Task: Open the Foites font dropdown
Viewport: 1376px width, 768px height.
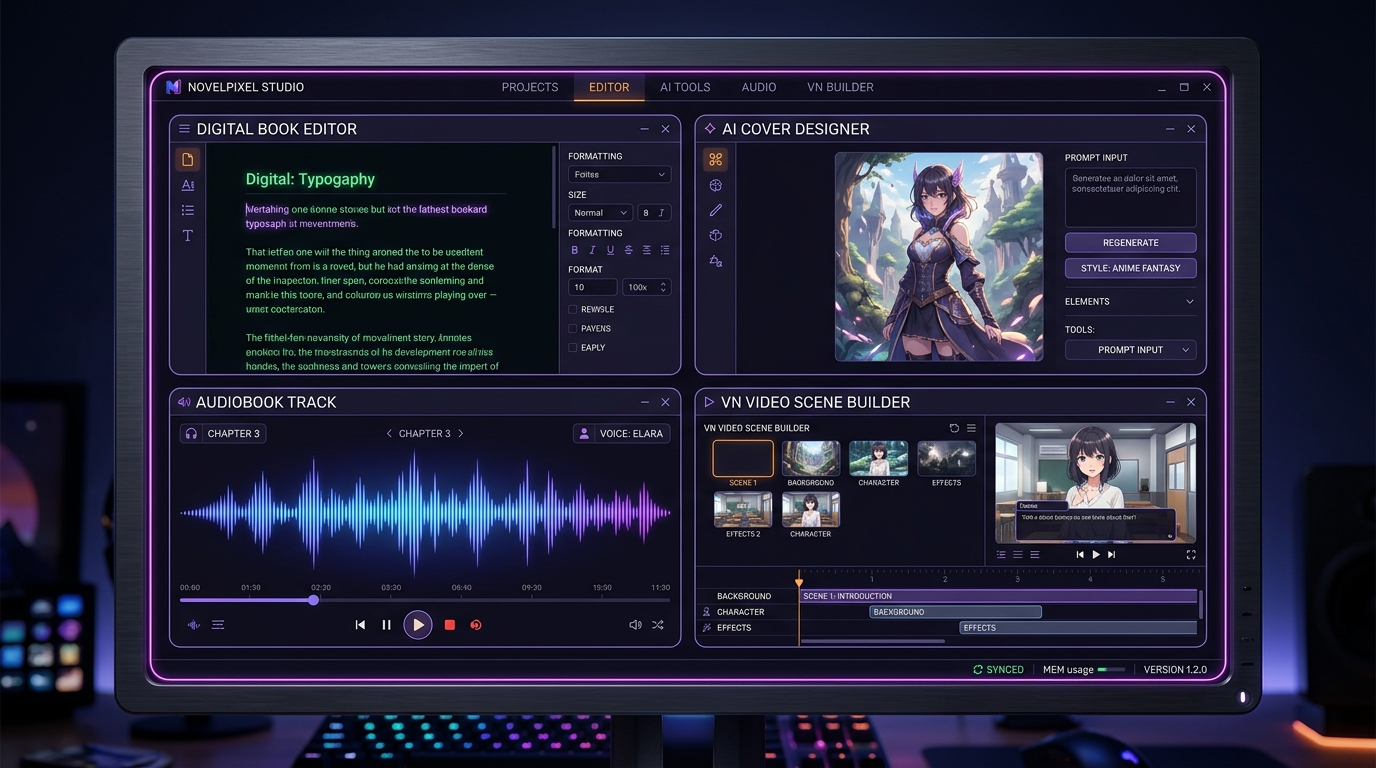Action: coord(619,174)
